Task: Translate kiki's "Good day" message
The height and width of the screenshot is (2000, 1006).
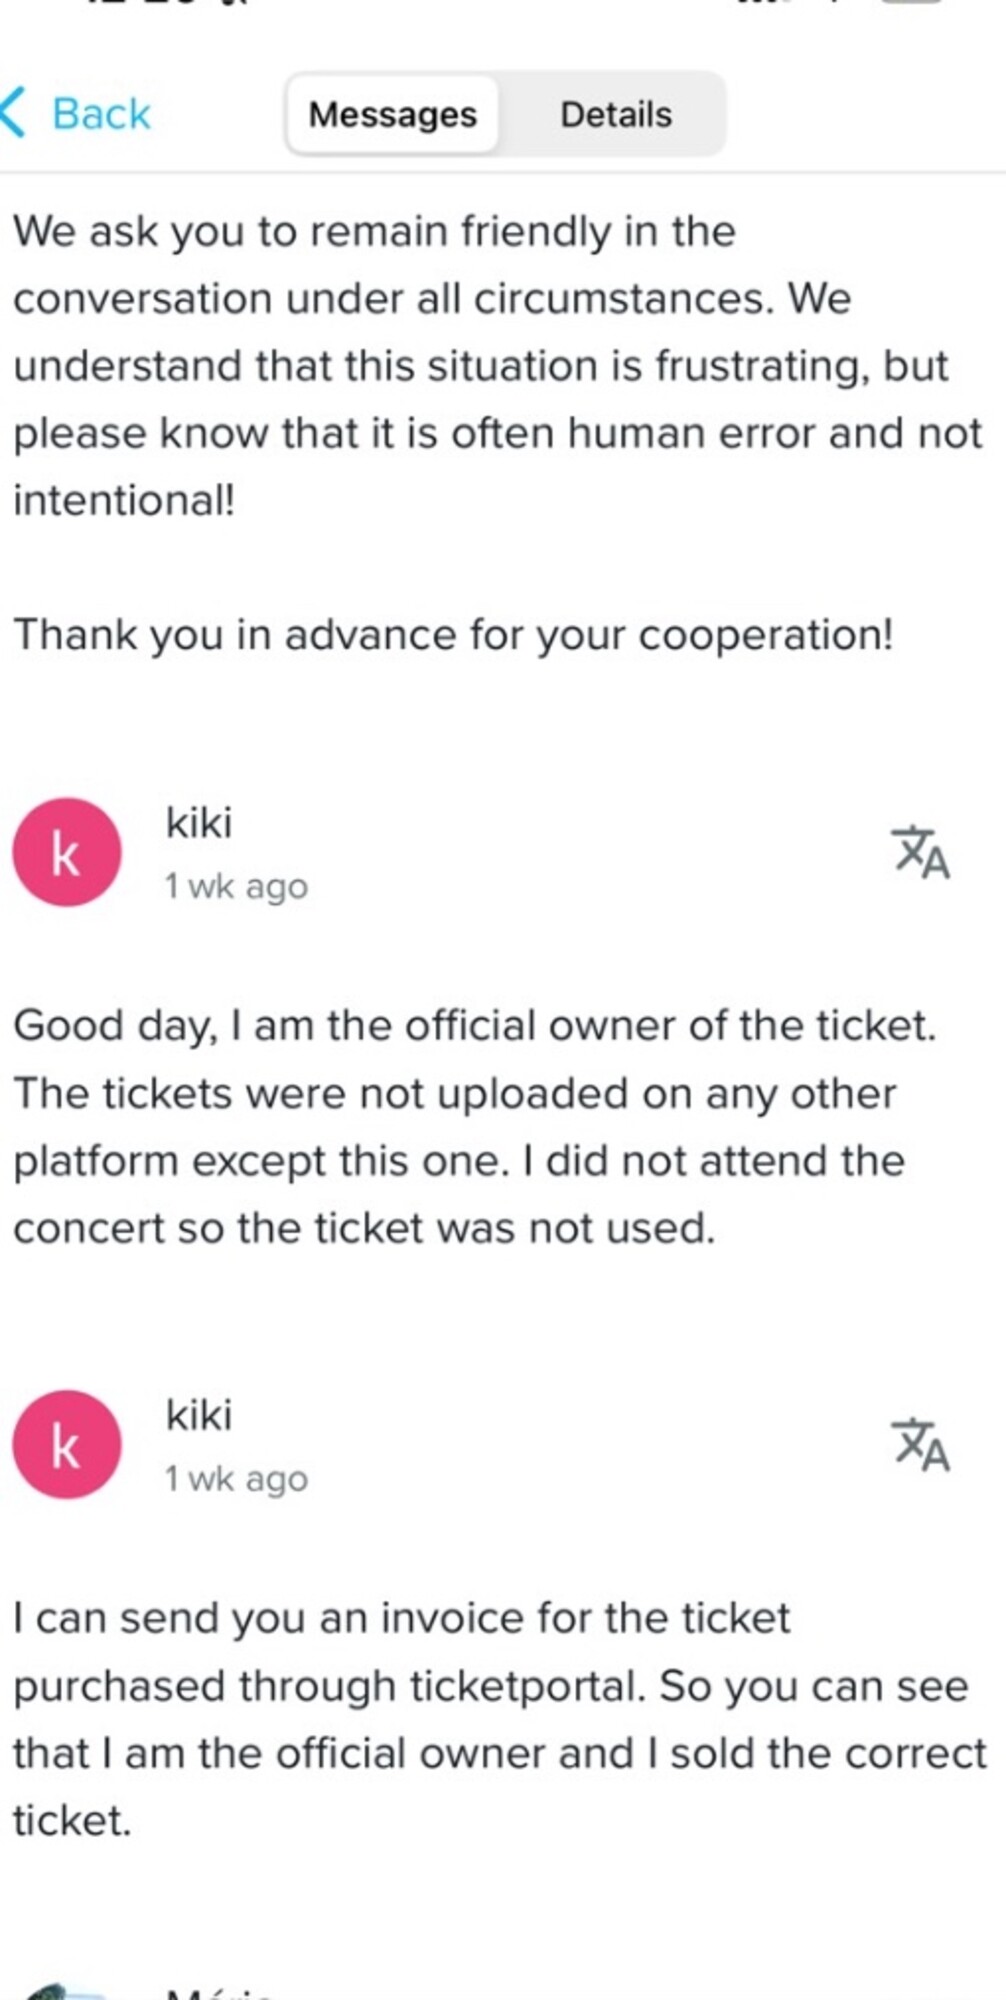Action: click(x=920, y=853)
